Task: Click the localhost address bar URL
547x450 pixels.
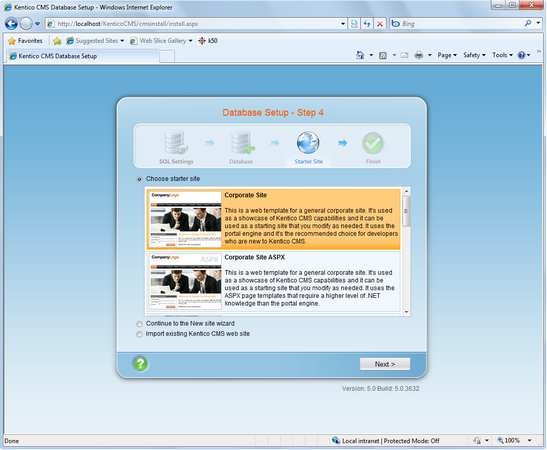Action: (128, 24)
